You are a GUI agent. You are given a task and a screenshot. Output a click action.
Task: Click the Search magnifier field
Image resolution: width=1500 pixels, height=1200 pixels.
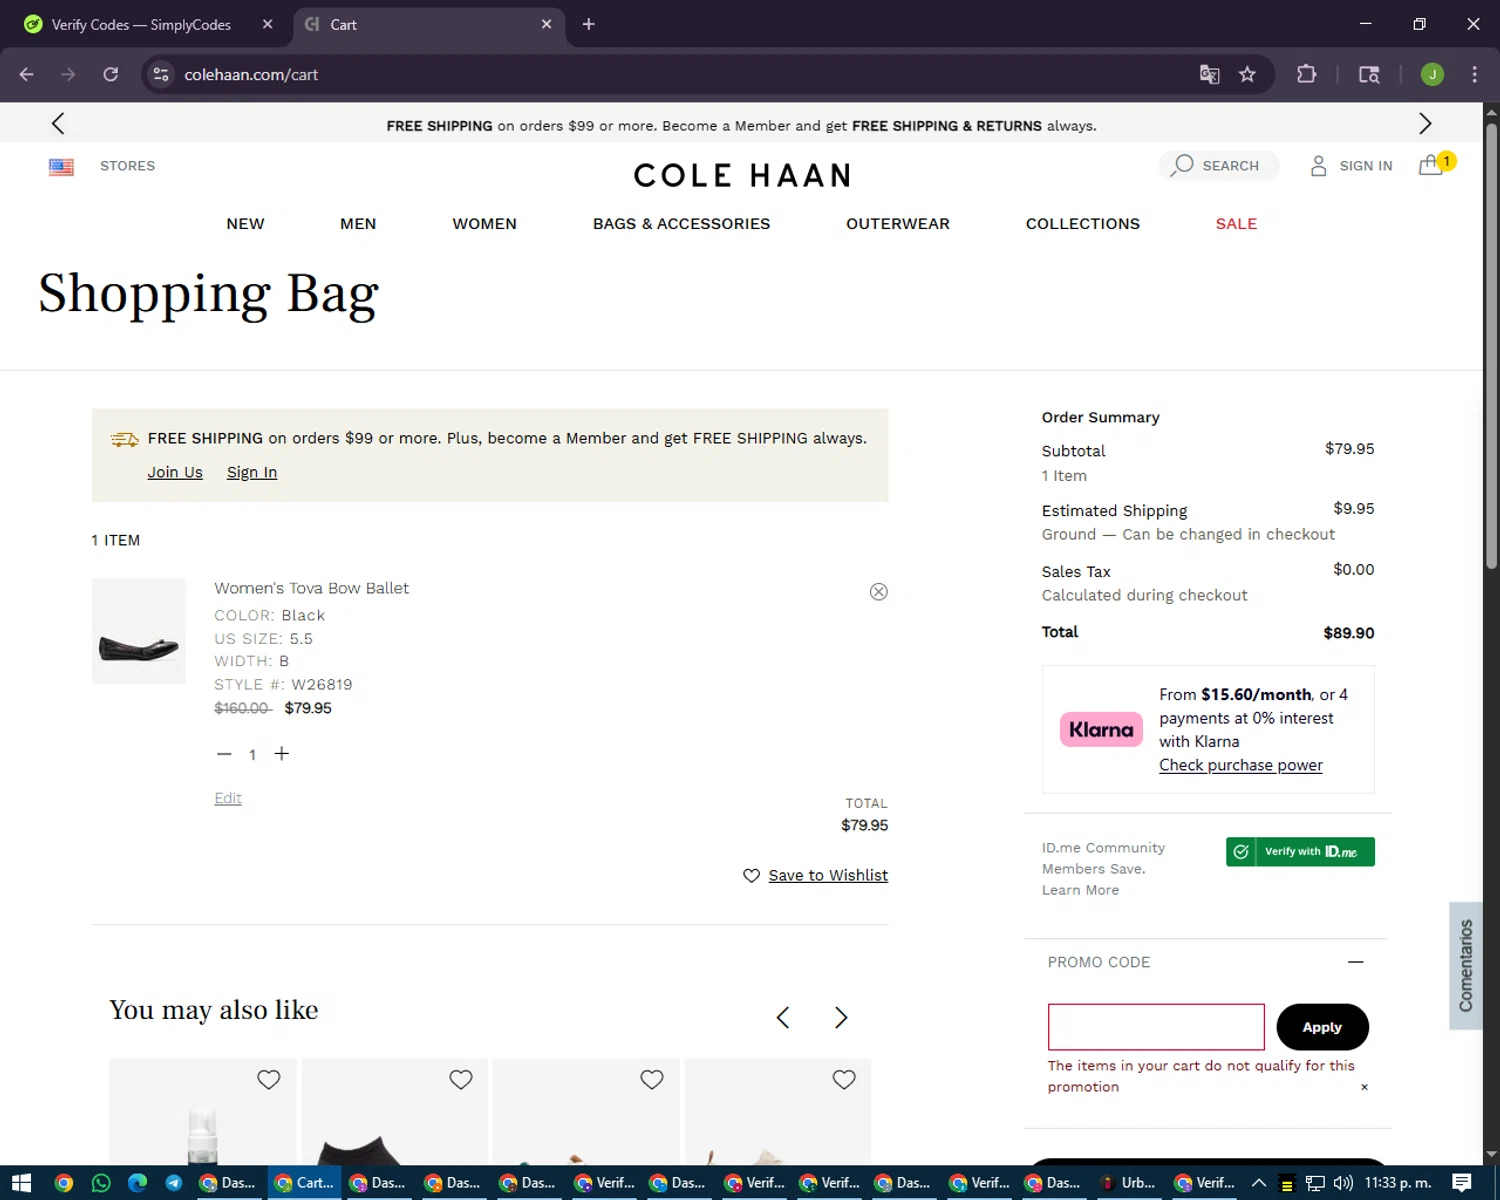point(1218,165)
